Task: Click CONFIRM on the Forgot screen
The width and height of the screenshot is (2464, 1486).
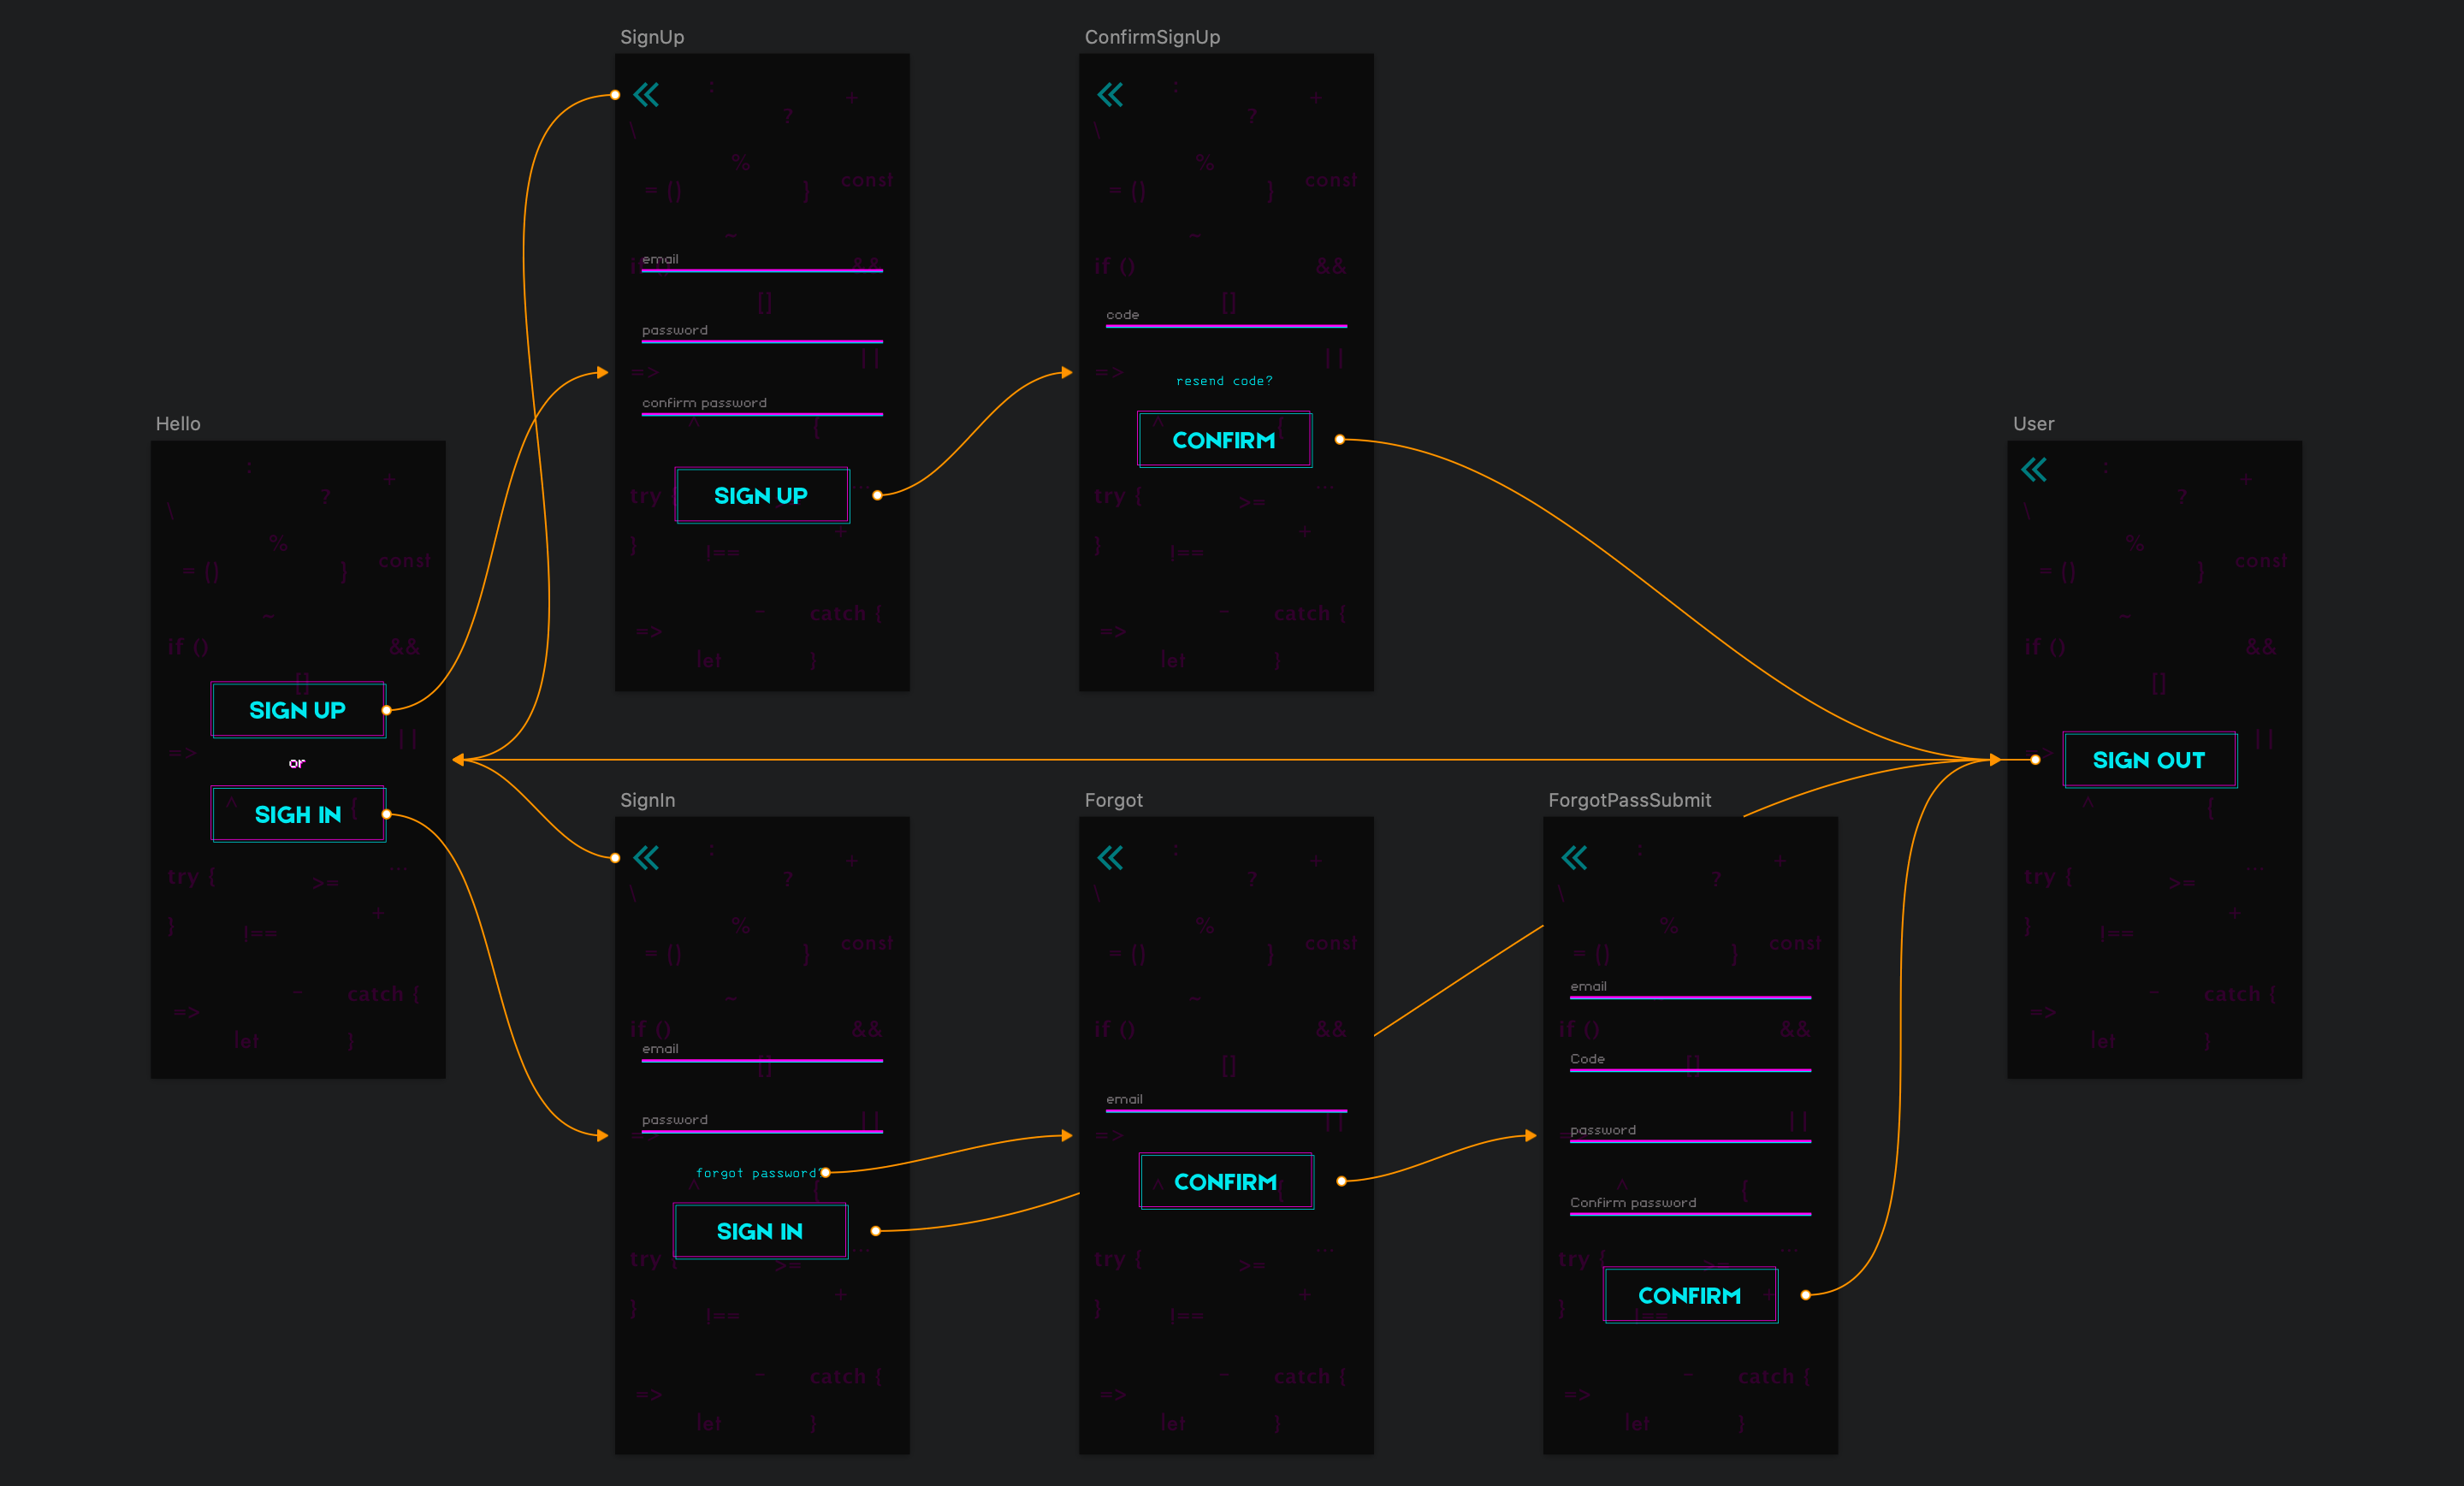Action: pyautogui.click(x=1226, y=1181)
